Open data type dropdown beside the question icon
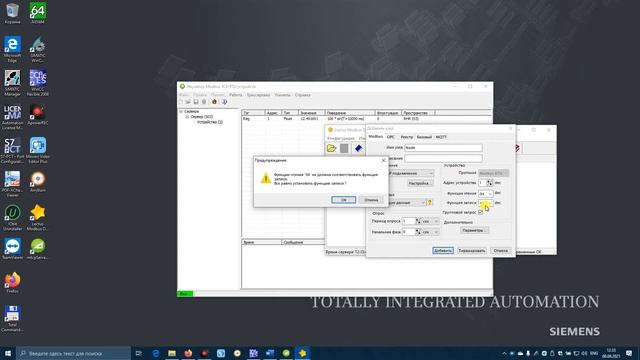The height and width of the screenshot is (360, 640). click(x=406, y=202)
